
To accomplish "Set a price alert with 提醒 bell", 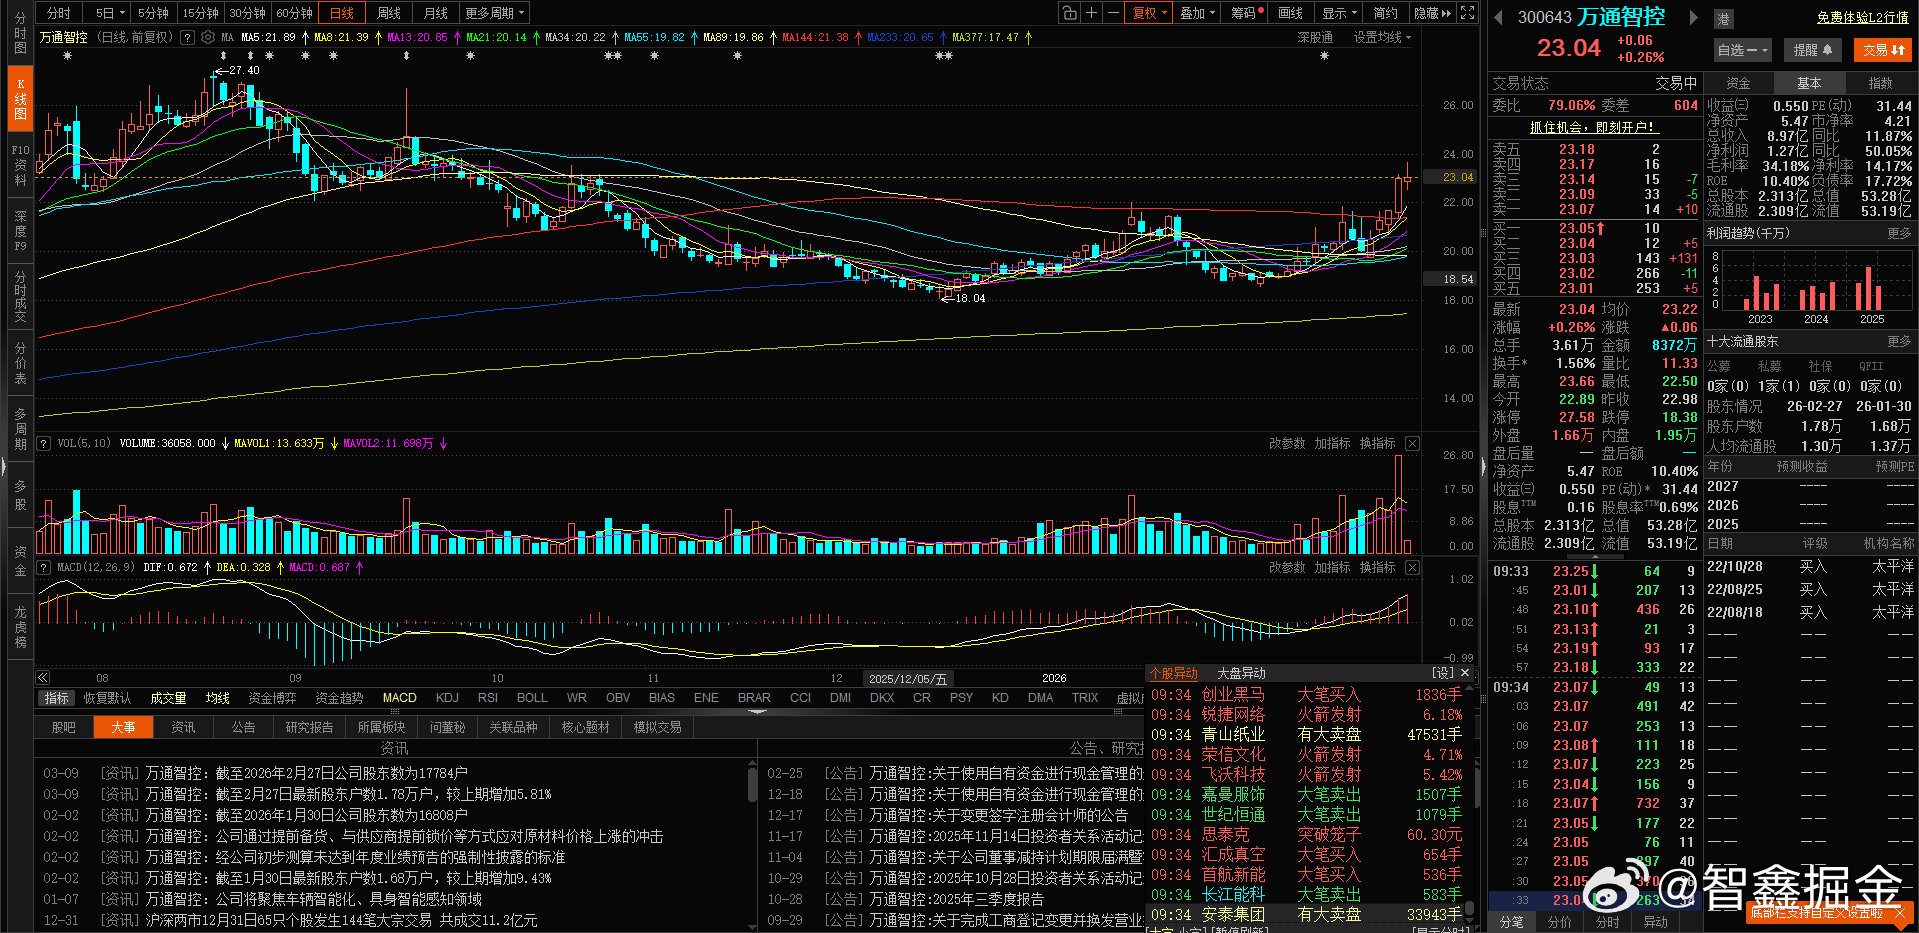I will tap(1812, 50).
